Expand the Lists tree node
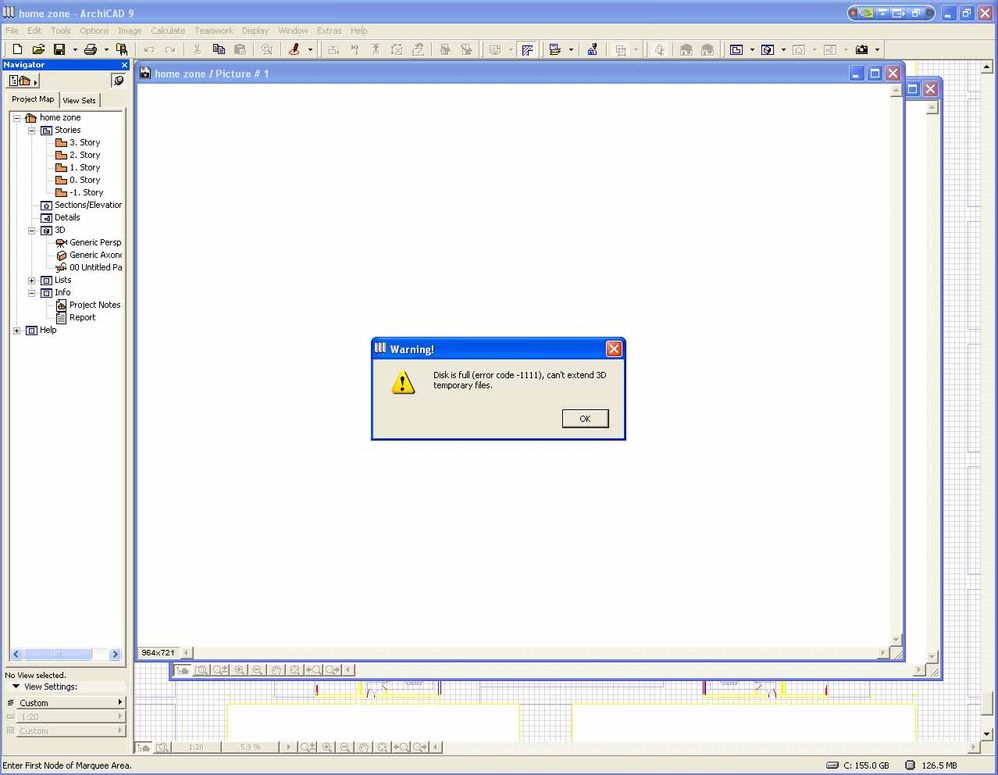Image resolution: width=998 pixels, height=775 pixels. click(x=31, y=280)
